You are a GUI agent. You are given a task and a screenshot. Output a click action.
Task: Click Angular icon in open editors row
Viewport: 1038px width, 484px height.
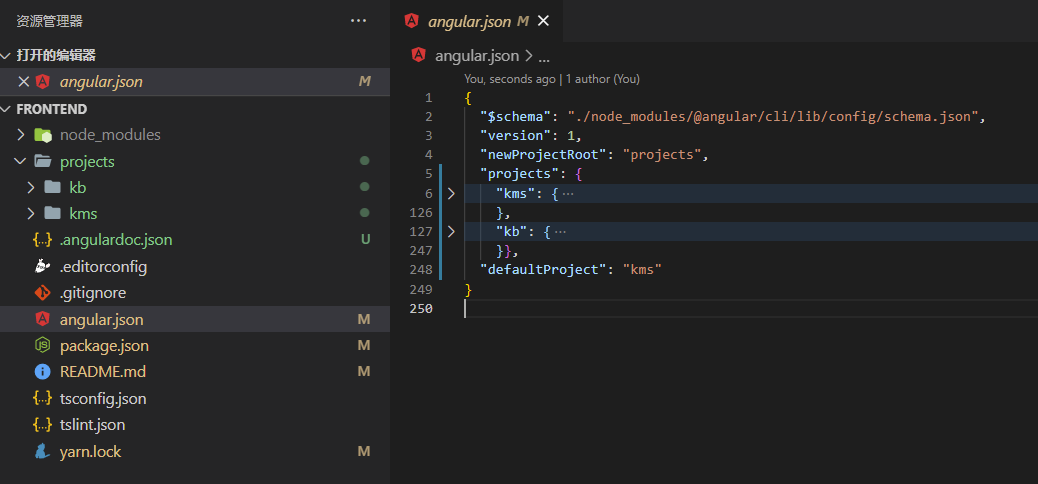pos(42,81)
